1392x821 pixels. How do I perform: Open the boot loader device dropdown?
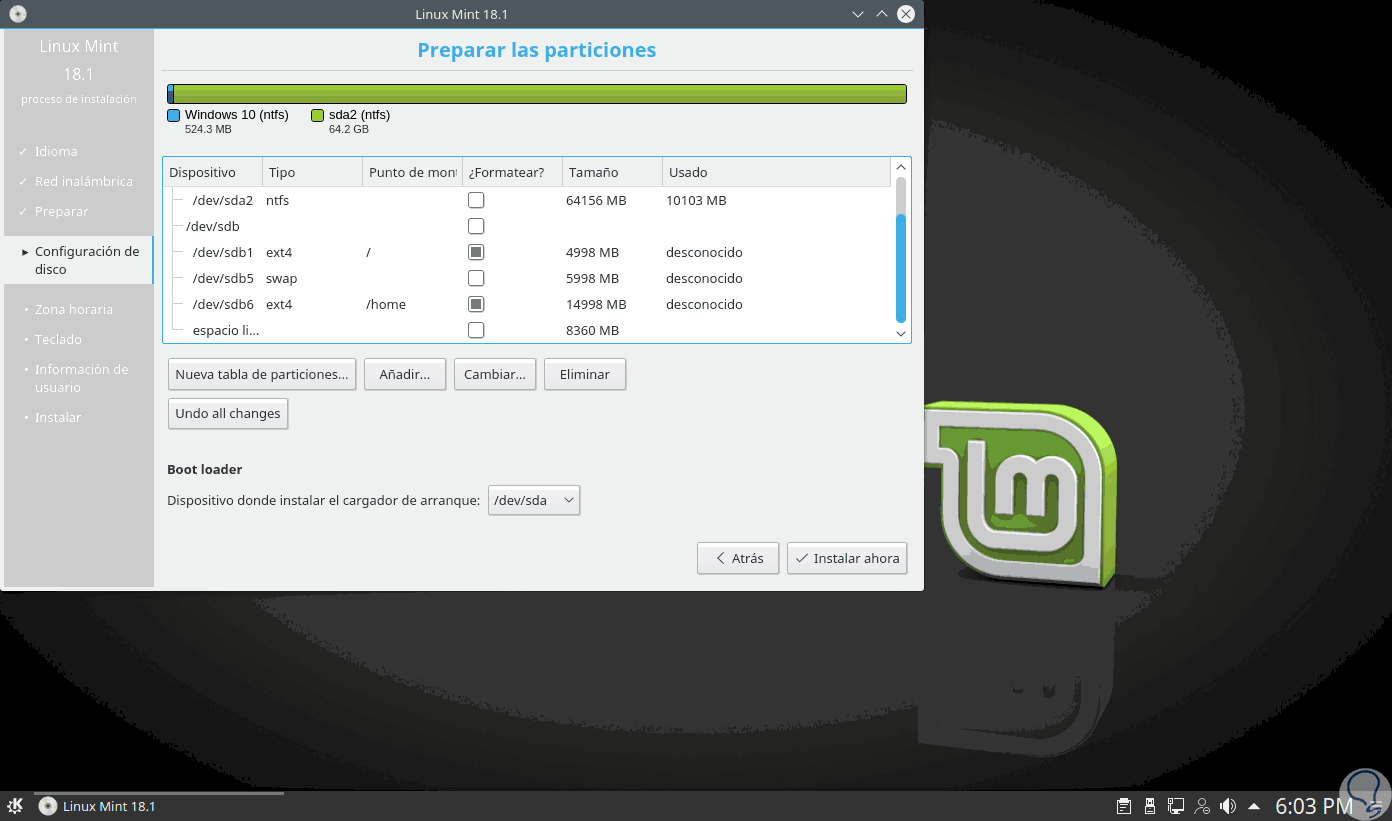click(534, 500)
